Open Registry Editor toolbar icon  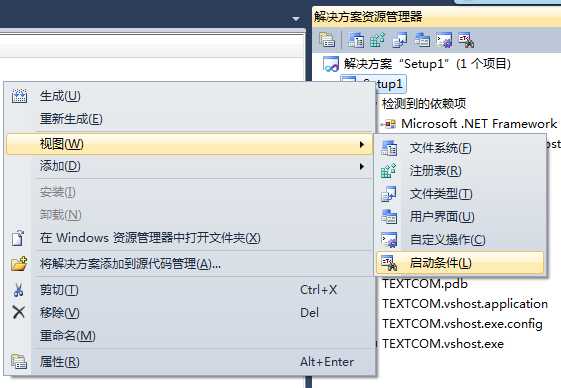click(377, 40)
